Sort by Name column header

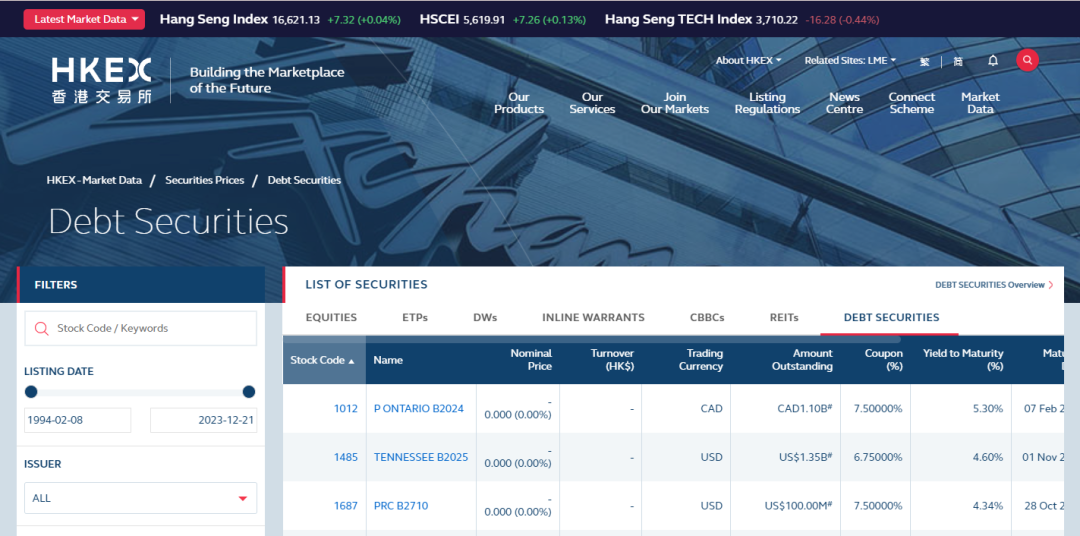point(388,360)
